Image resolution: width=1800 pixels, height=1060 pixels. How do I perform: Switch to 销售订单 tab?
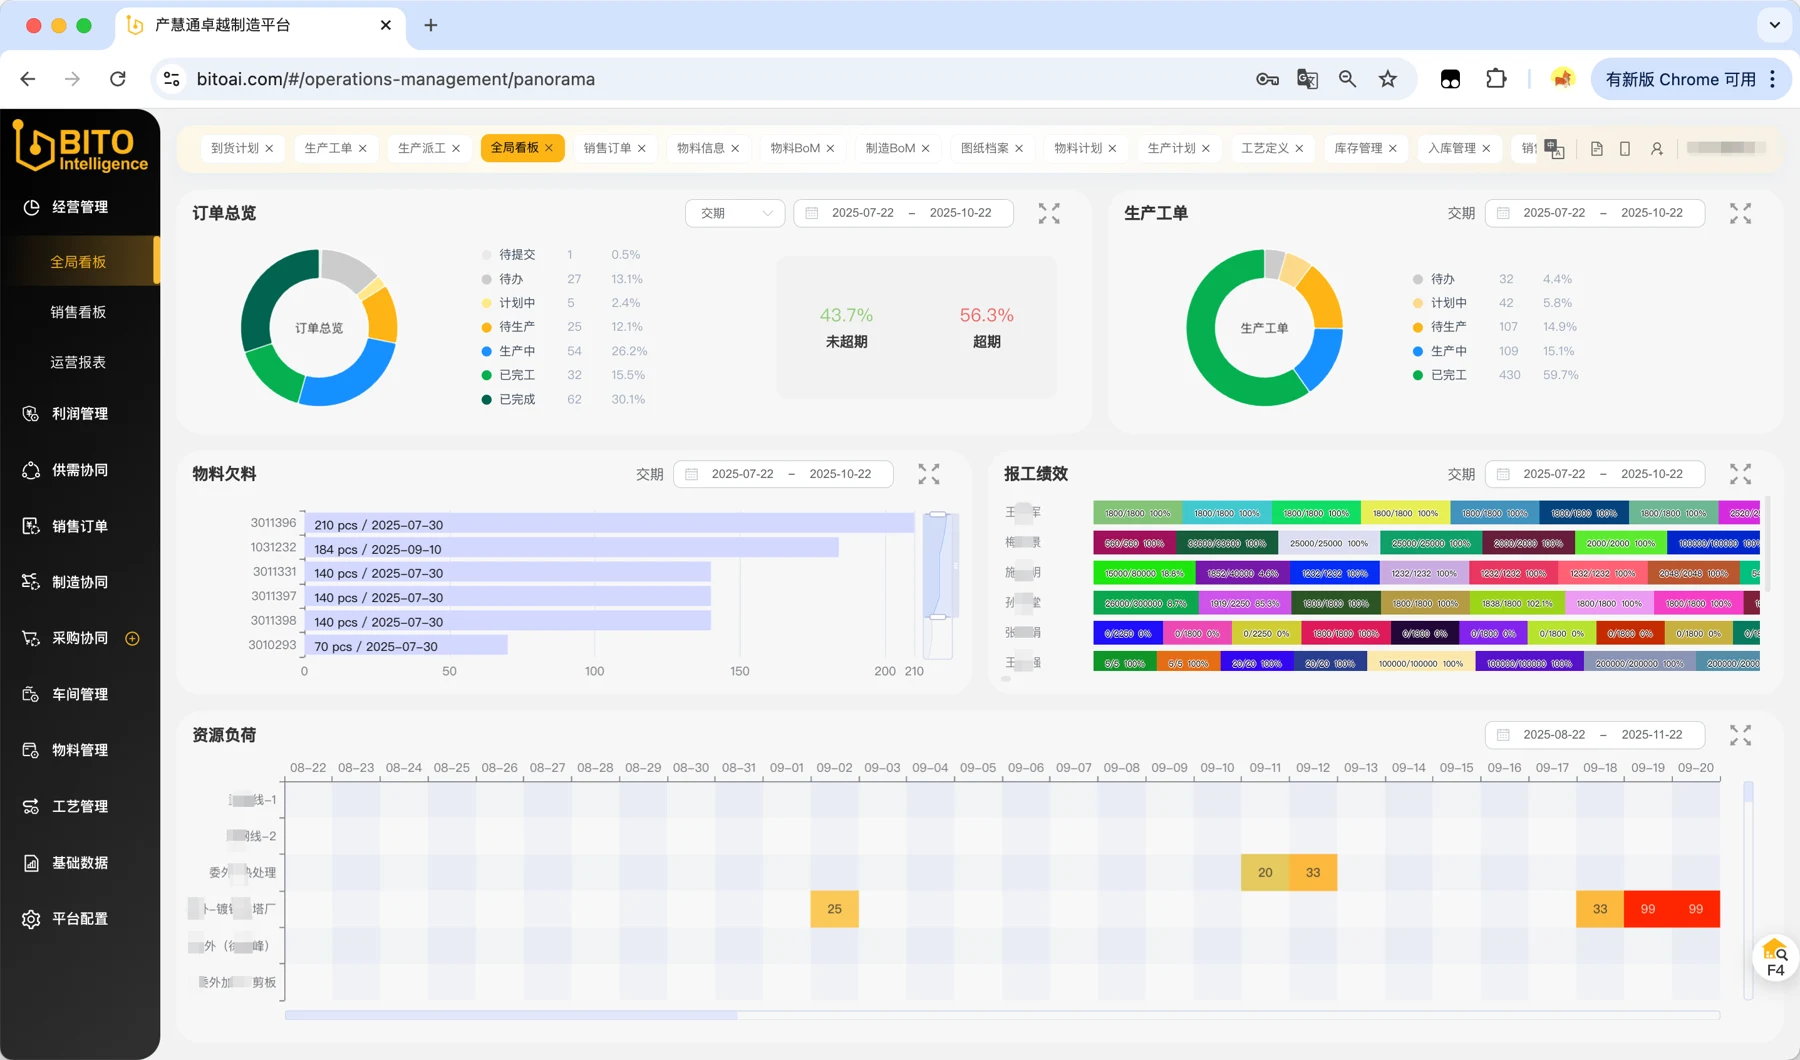tap(607, 148)
